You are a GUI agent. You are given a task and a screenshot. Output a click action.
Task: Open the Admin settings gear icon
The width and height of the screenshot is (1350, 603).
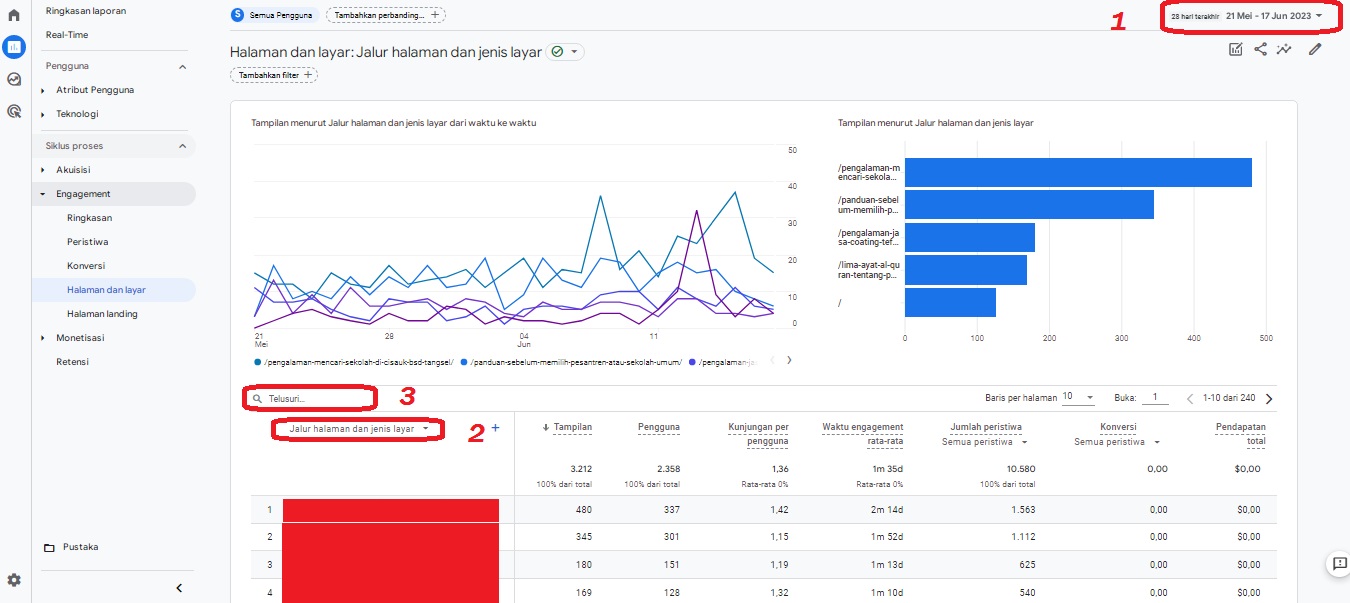click(14, 580)
